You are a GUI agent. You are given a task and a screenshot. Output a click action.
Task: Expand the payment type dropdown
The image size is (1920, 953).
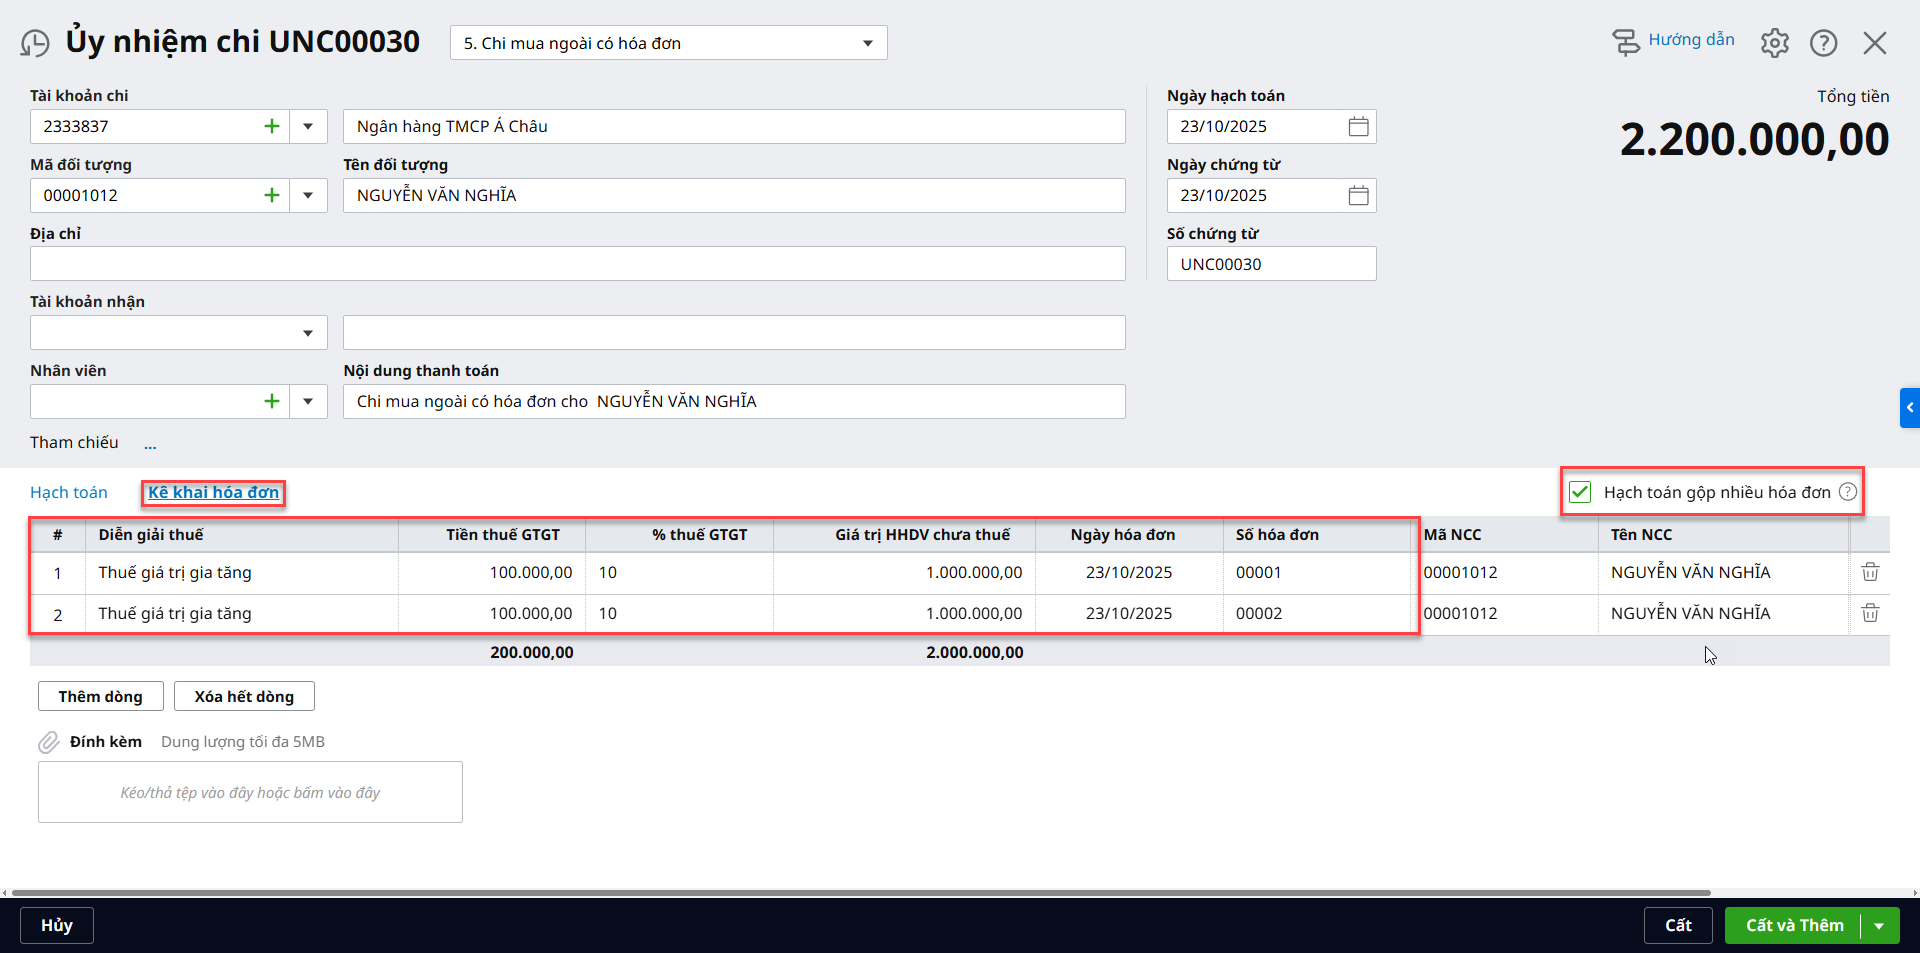click(867, 43)
